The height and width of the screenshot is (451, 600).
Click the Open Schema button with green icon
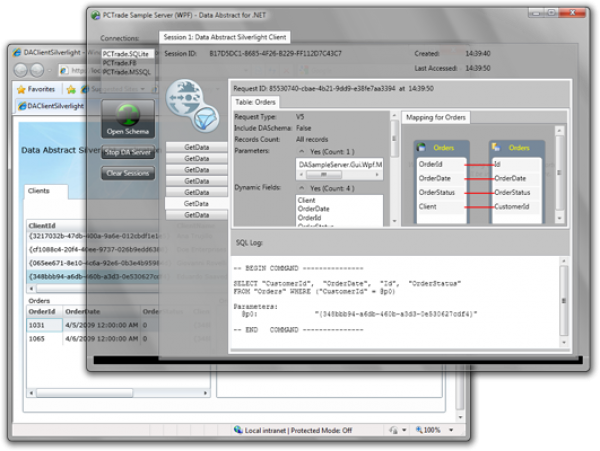(x=128, y=119)
